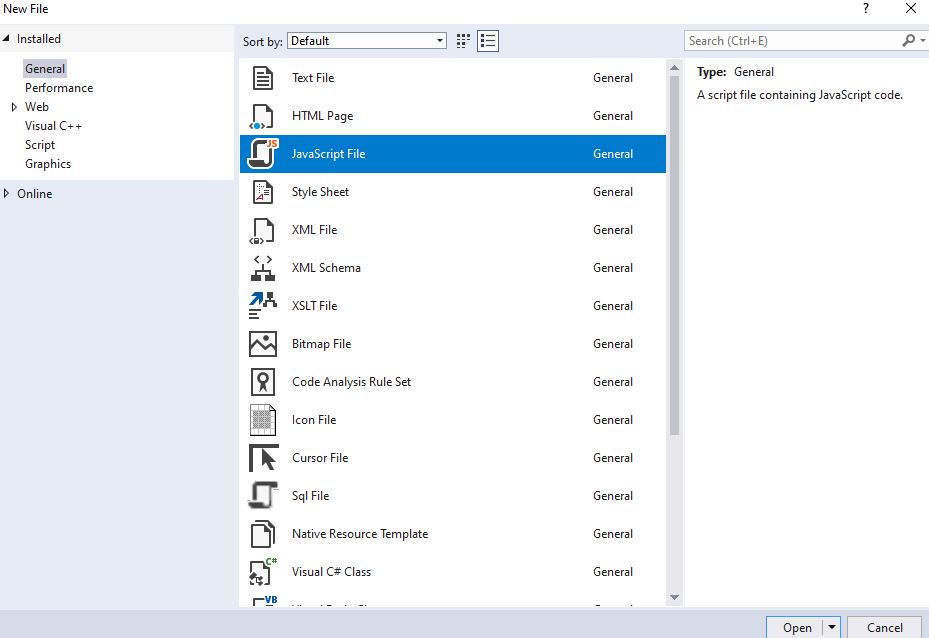Click the Icon File template icon

coord(262,420)
